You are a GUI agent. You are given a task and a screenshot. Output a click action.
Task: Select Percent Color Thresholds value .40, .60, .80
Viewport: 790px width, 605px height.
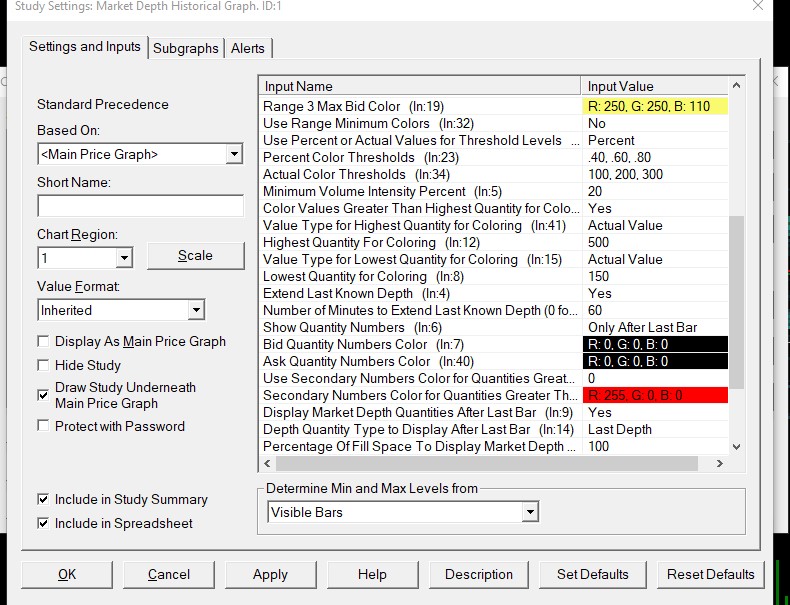[655, 158]
